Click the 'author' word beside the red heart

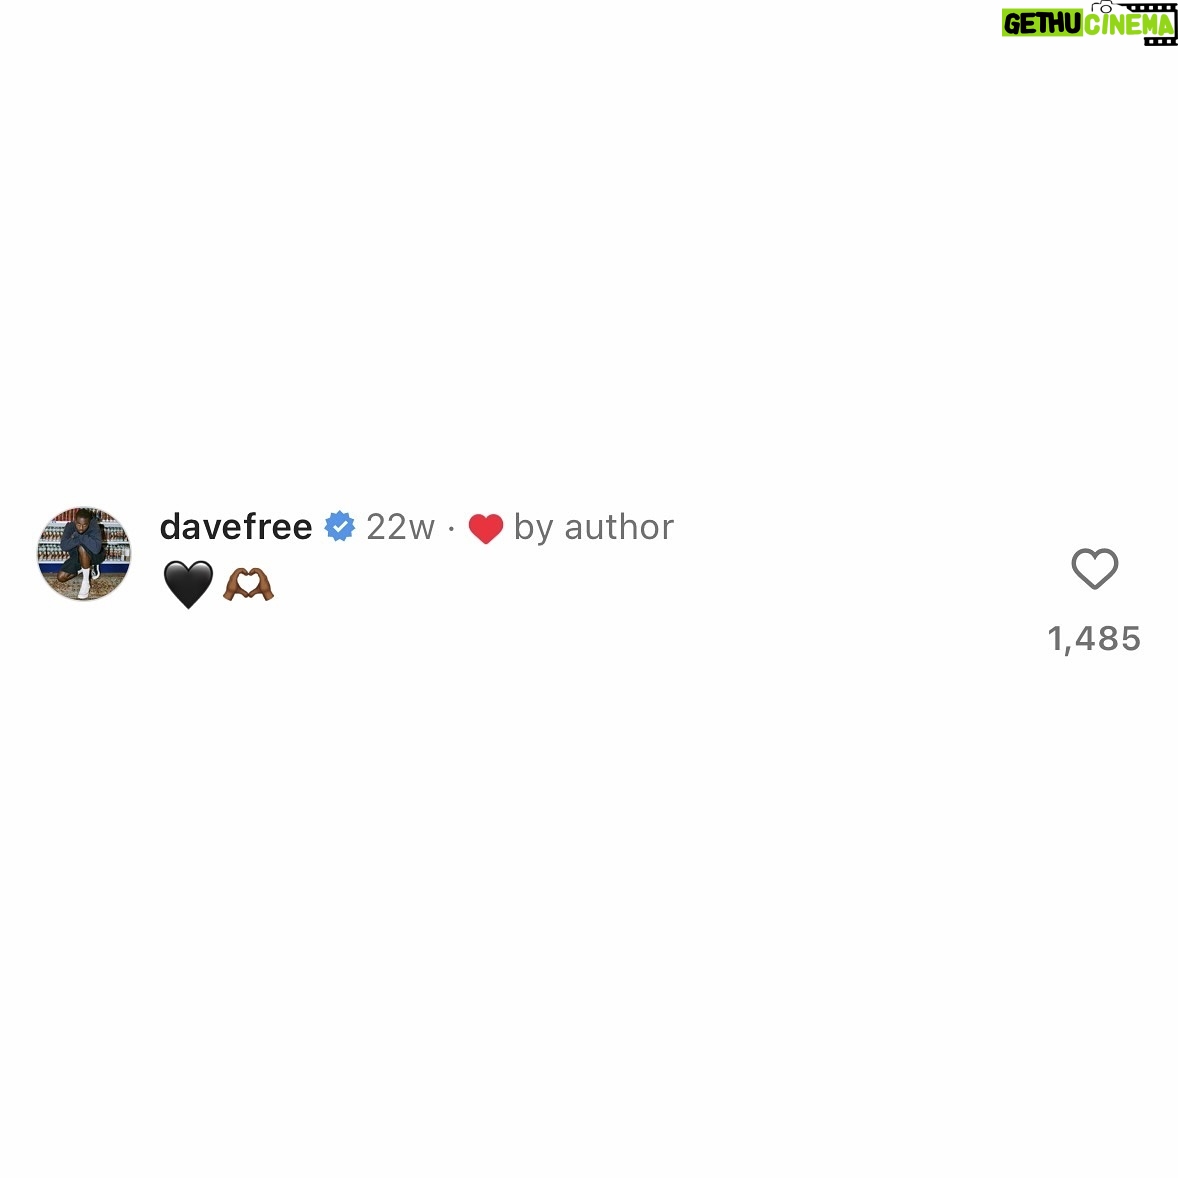(619, 527)
